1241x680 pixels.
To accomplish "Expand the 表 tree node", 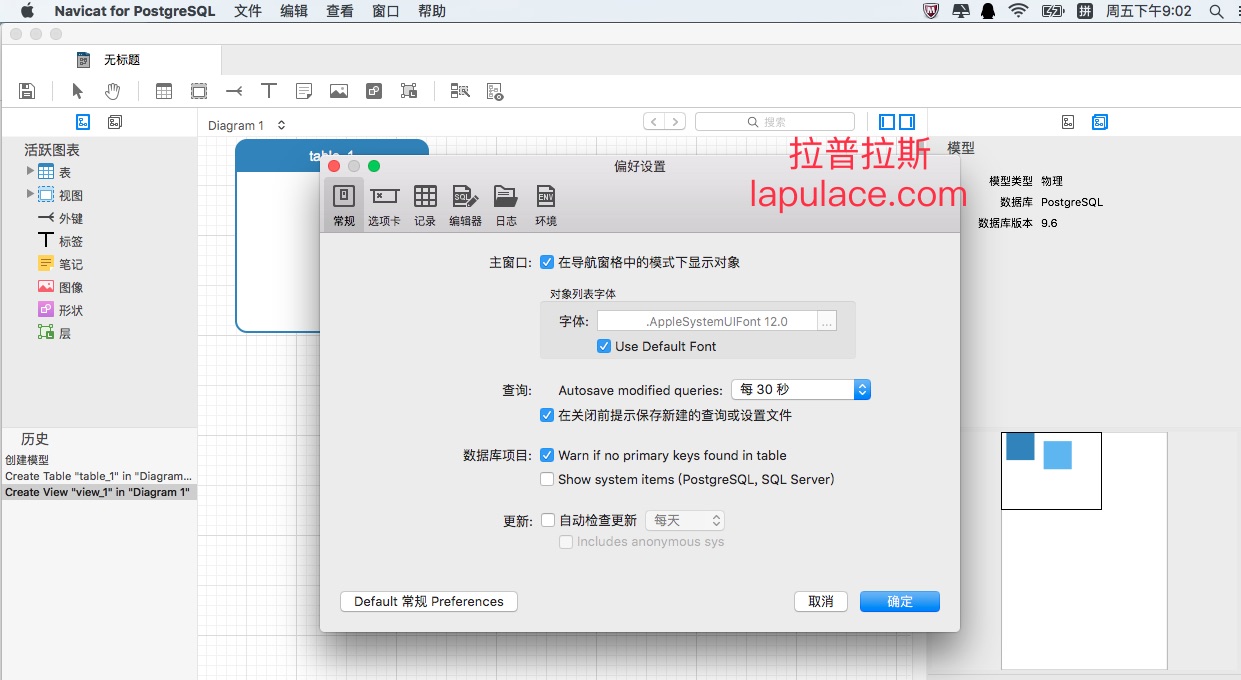I will tap(30, 171).
